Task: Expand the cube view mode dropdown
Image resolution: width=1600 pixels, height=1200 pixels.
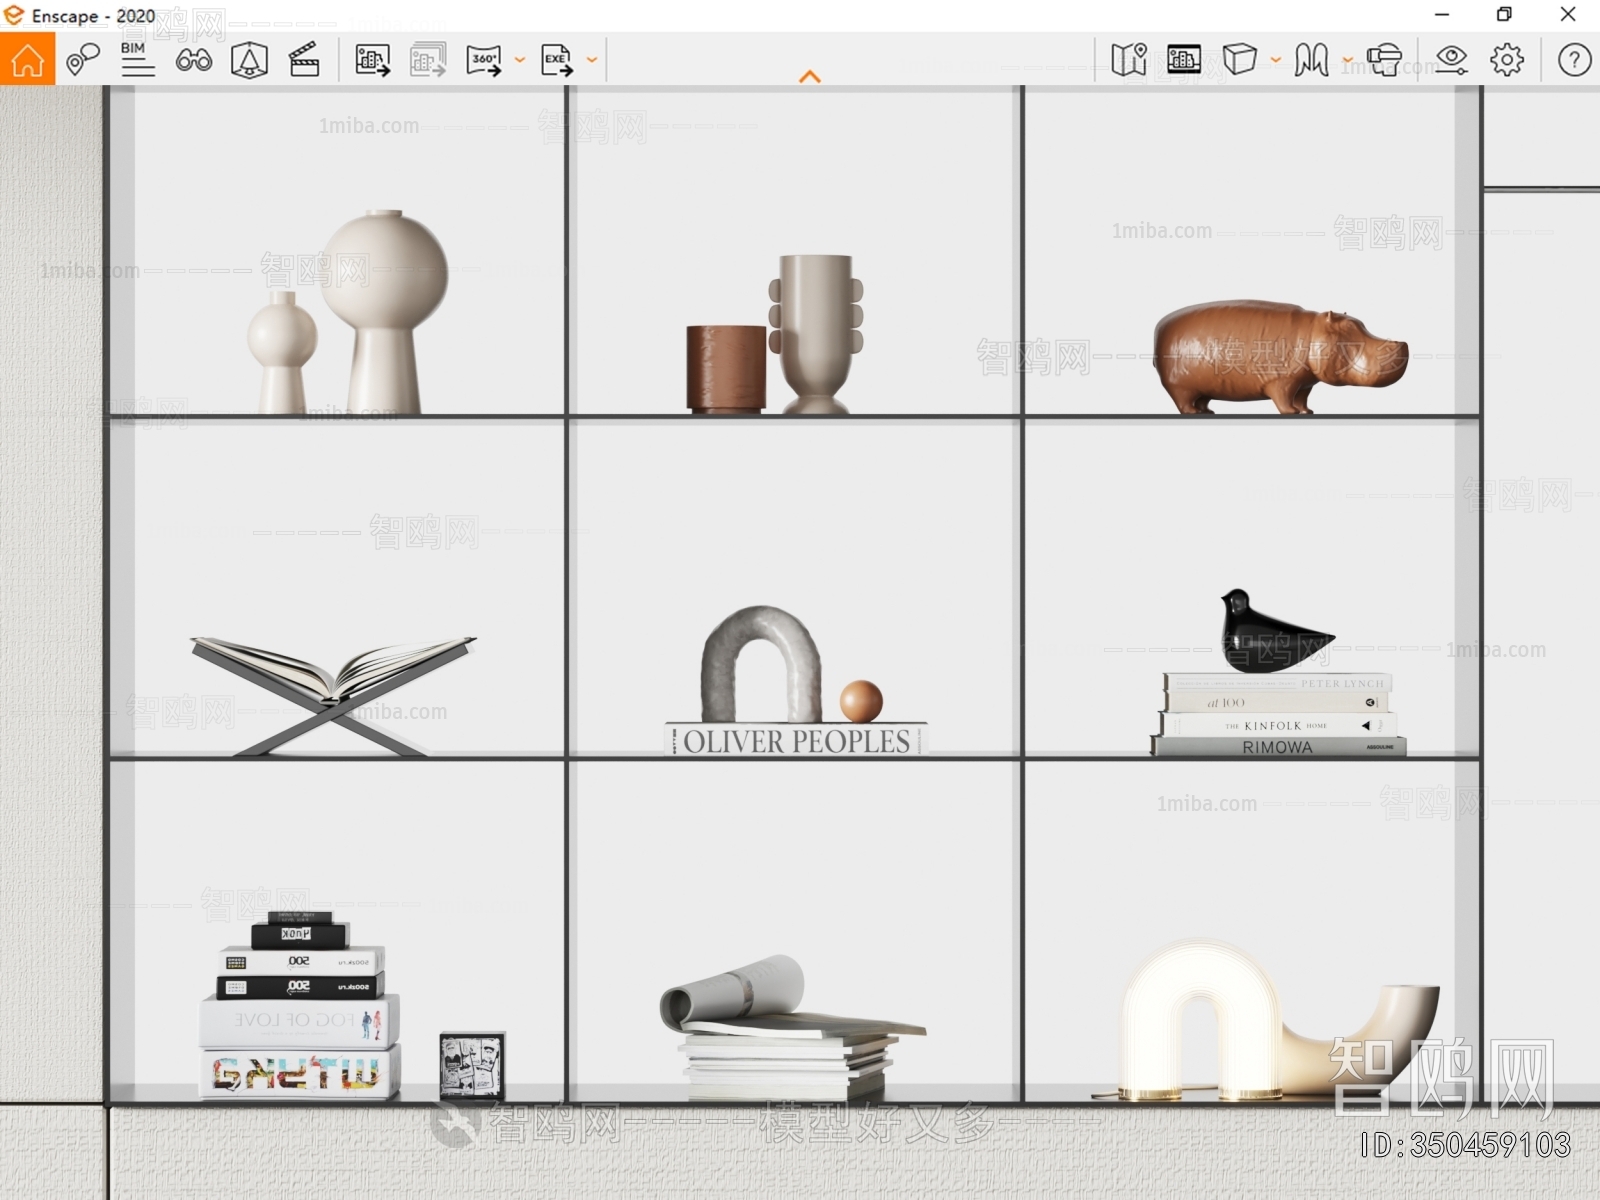Action: (1276, 60)
